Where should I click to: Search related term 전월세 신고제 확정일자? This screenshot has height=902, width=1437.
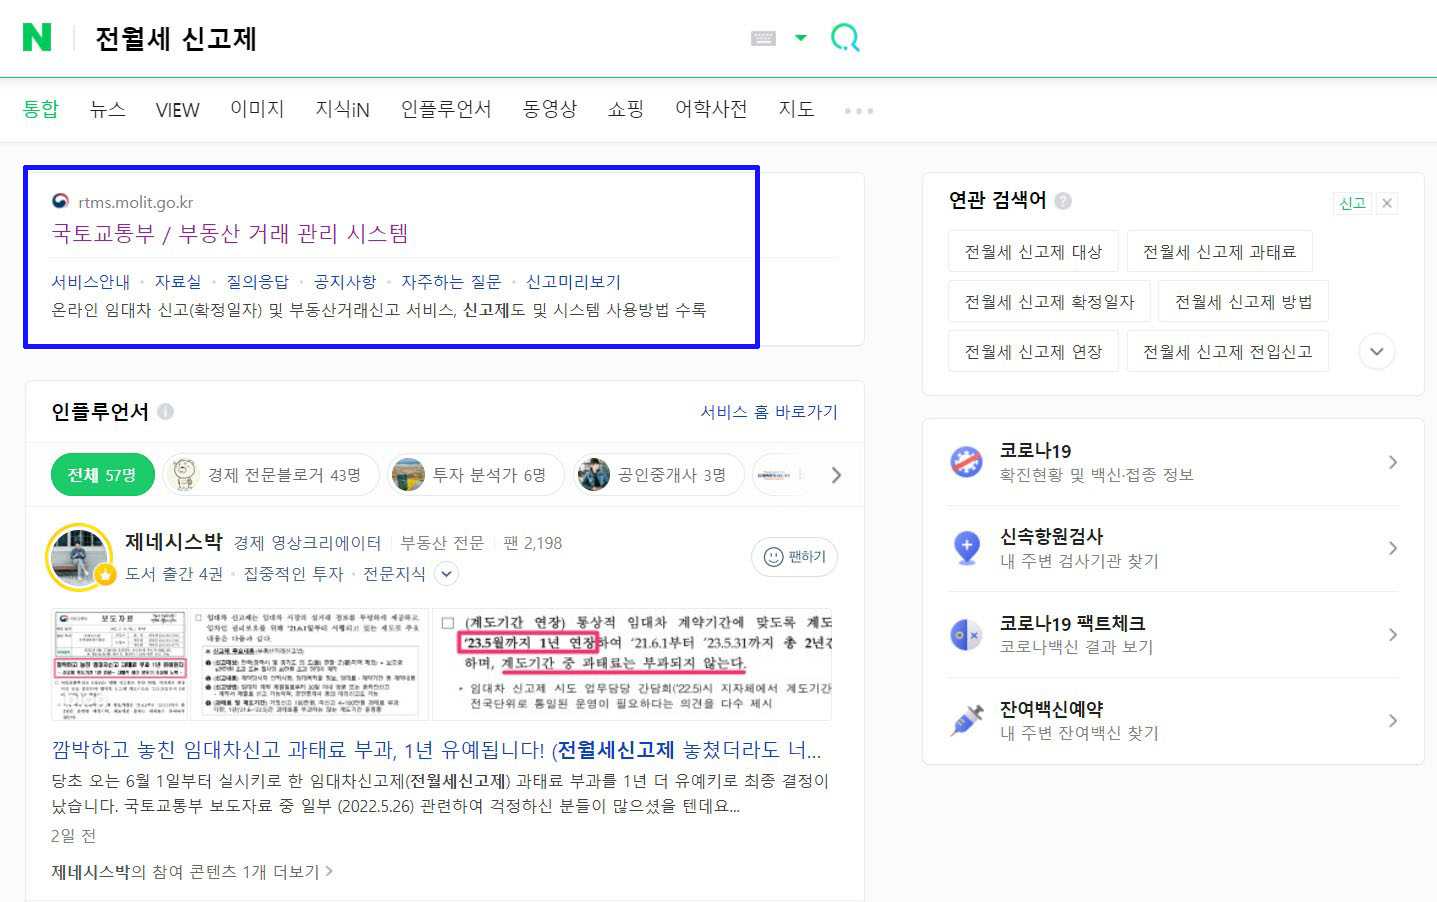tap(1049, 302)
